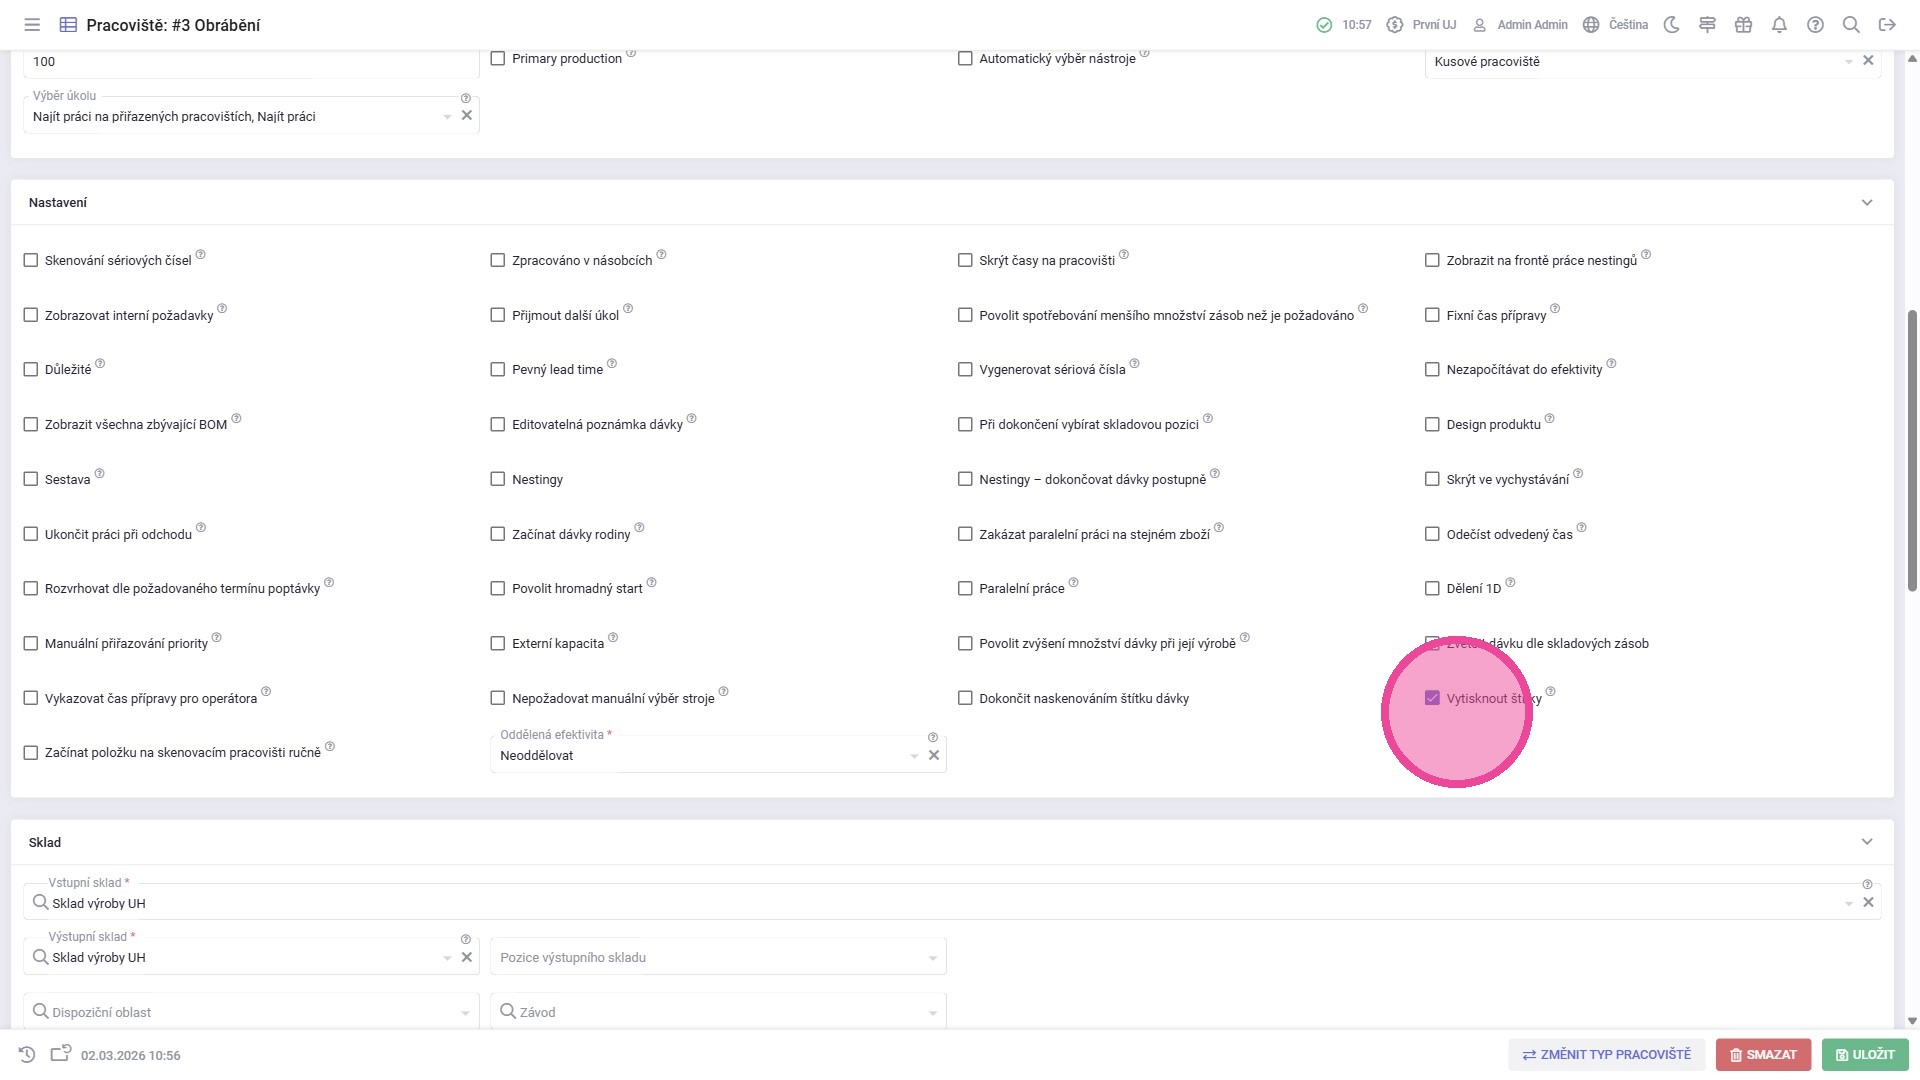Open the search magnifier in header
1920x1080 pixels.
[1851, 25]
